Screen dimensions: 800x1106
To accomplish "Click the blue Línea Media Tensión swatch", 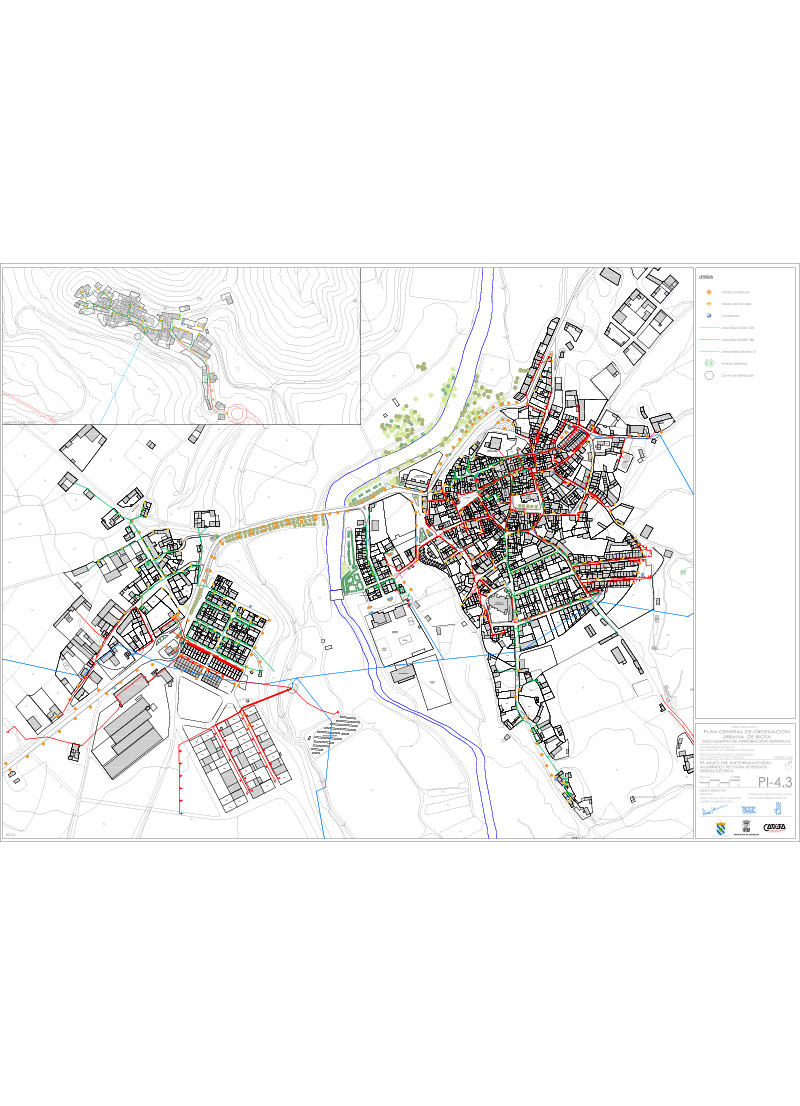I will click(707, 351).
